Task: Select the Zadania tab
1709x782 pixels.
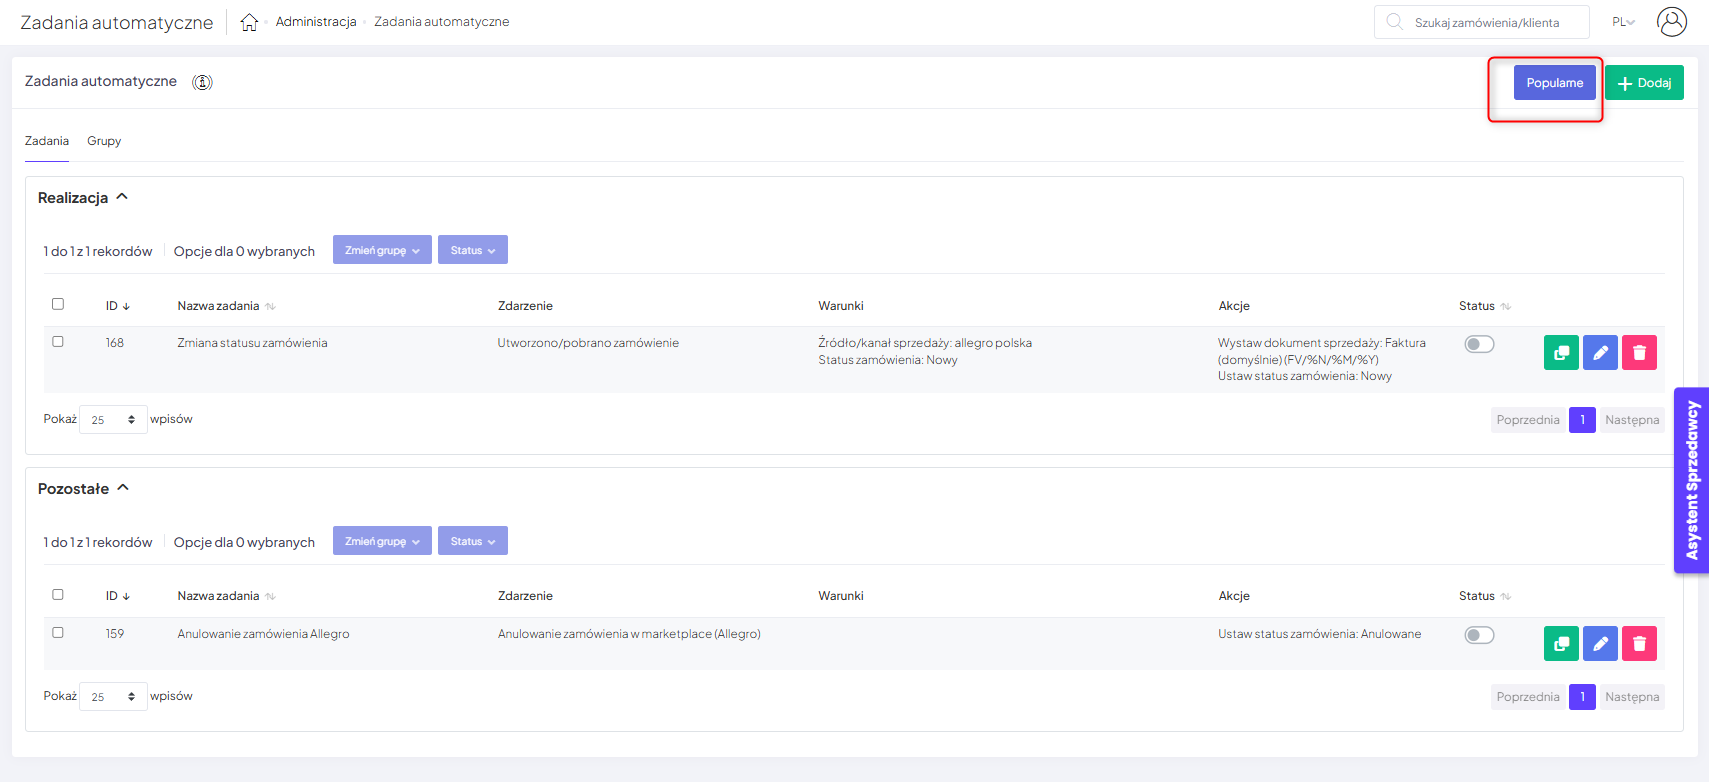Action: [47, 141]
